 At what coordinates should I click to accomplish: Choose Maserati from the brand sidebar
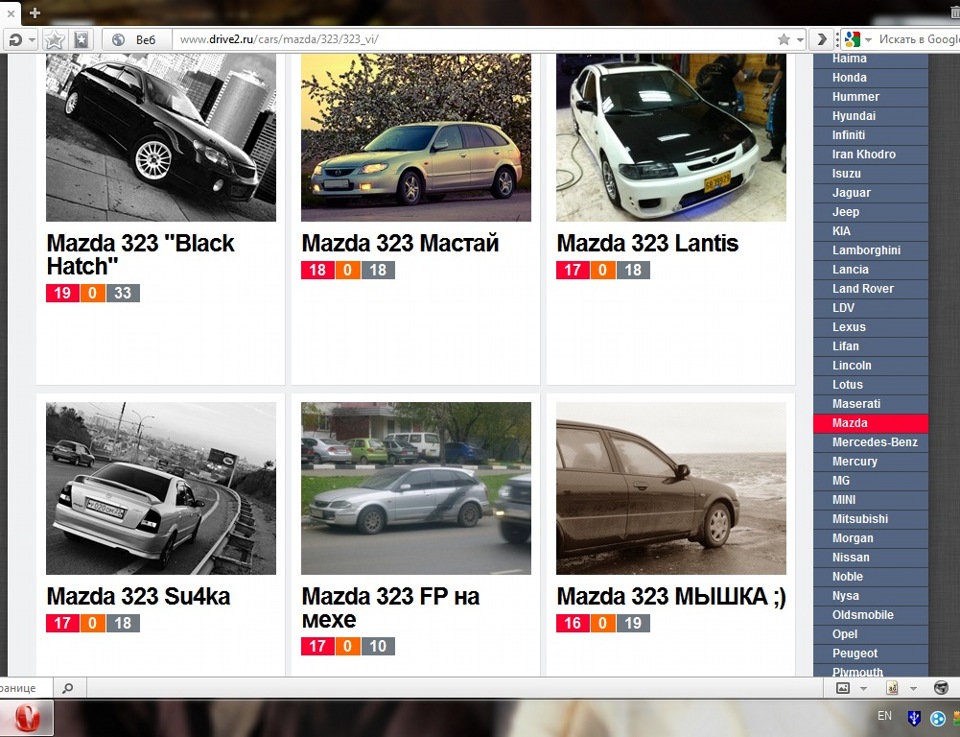pyautogui.click(x=871, y=404)
